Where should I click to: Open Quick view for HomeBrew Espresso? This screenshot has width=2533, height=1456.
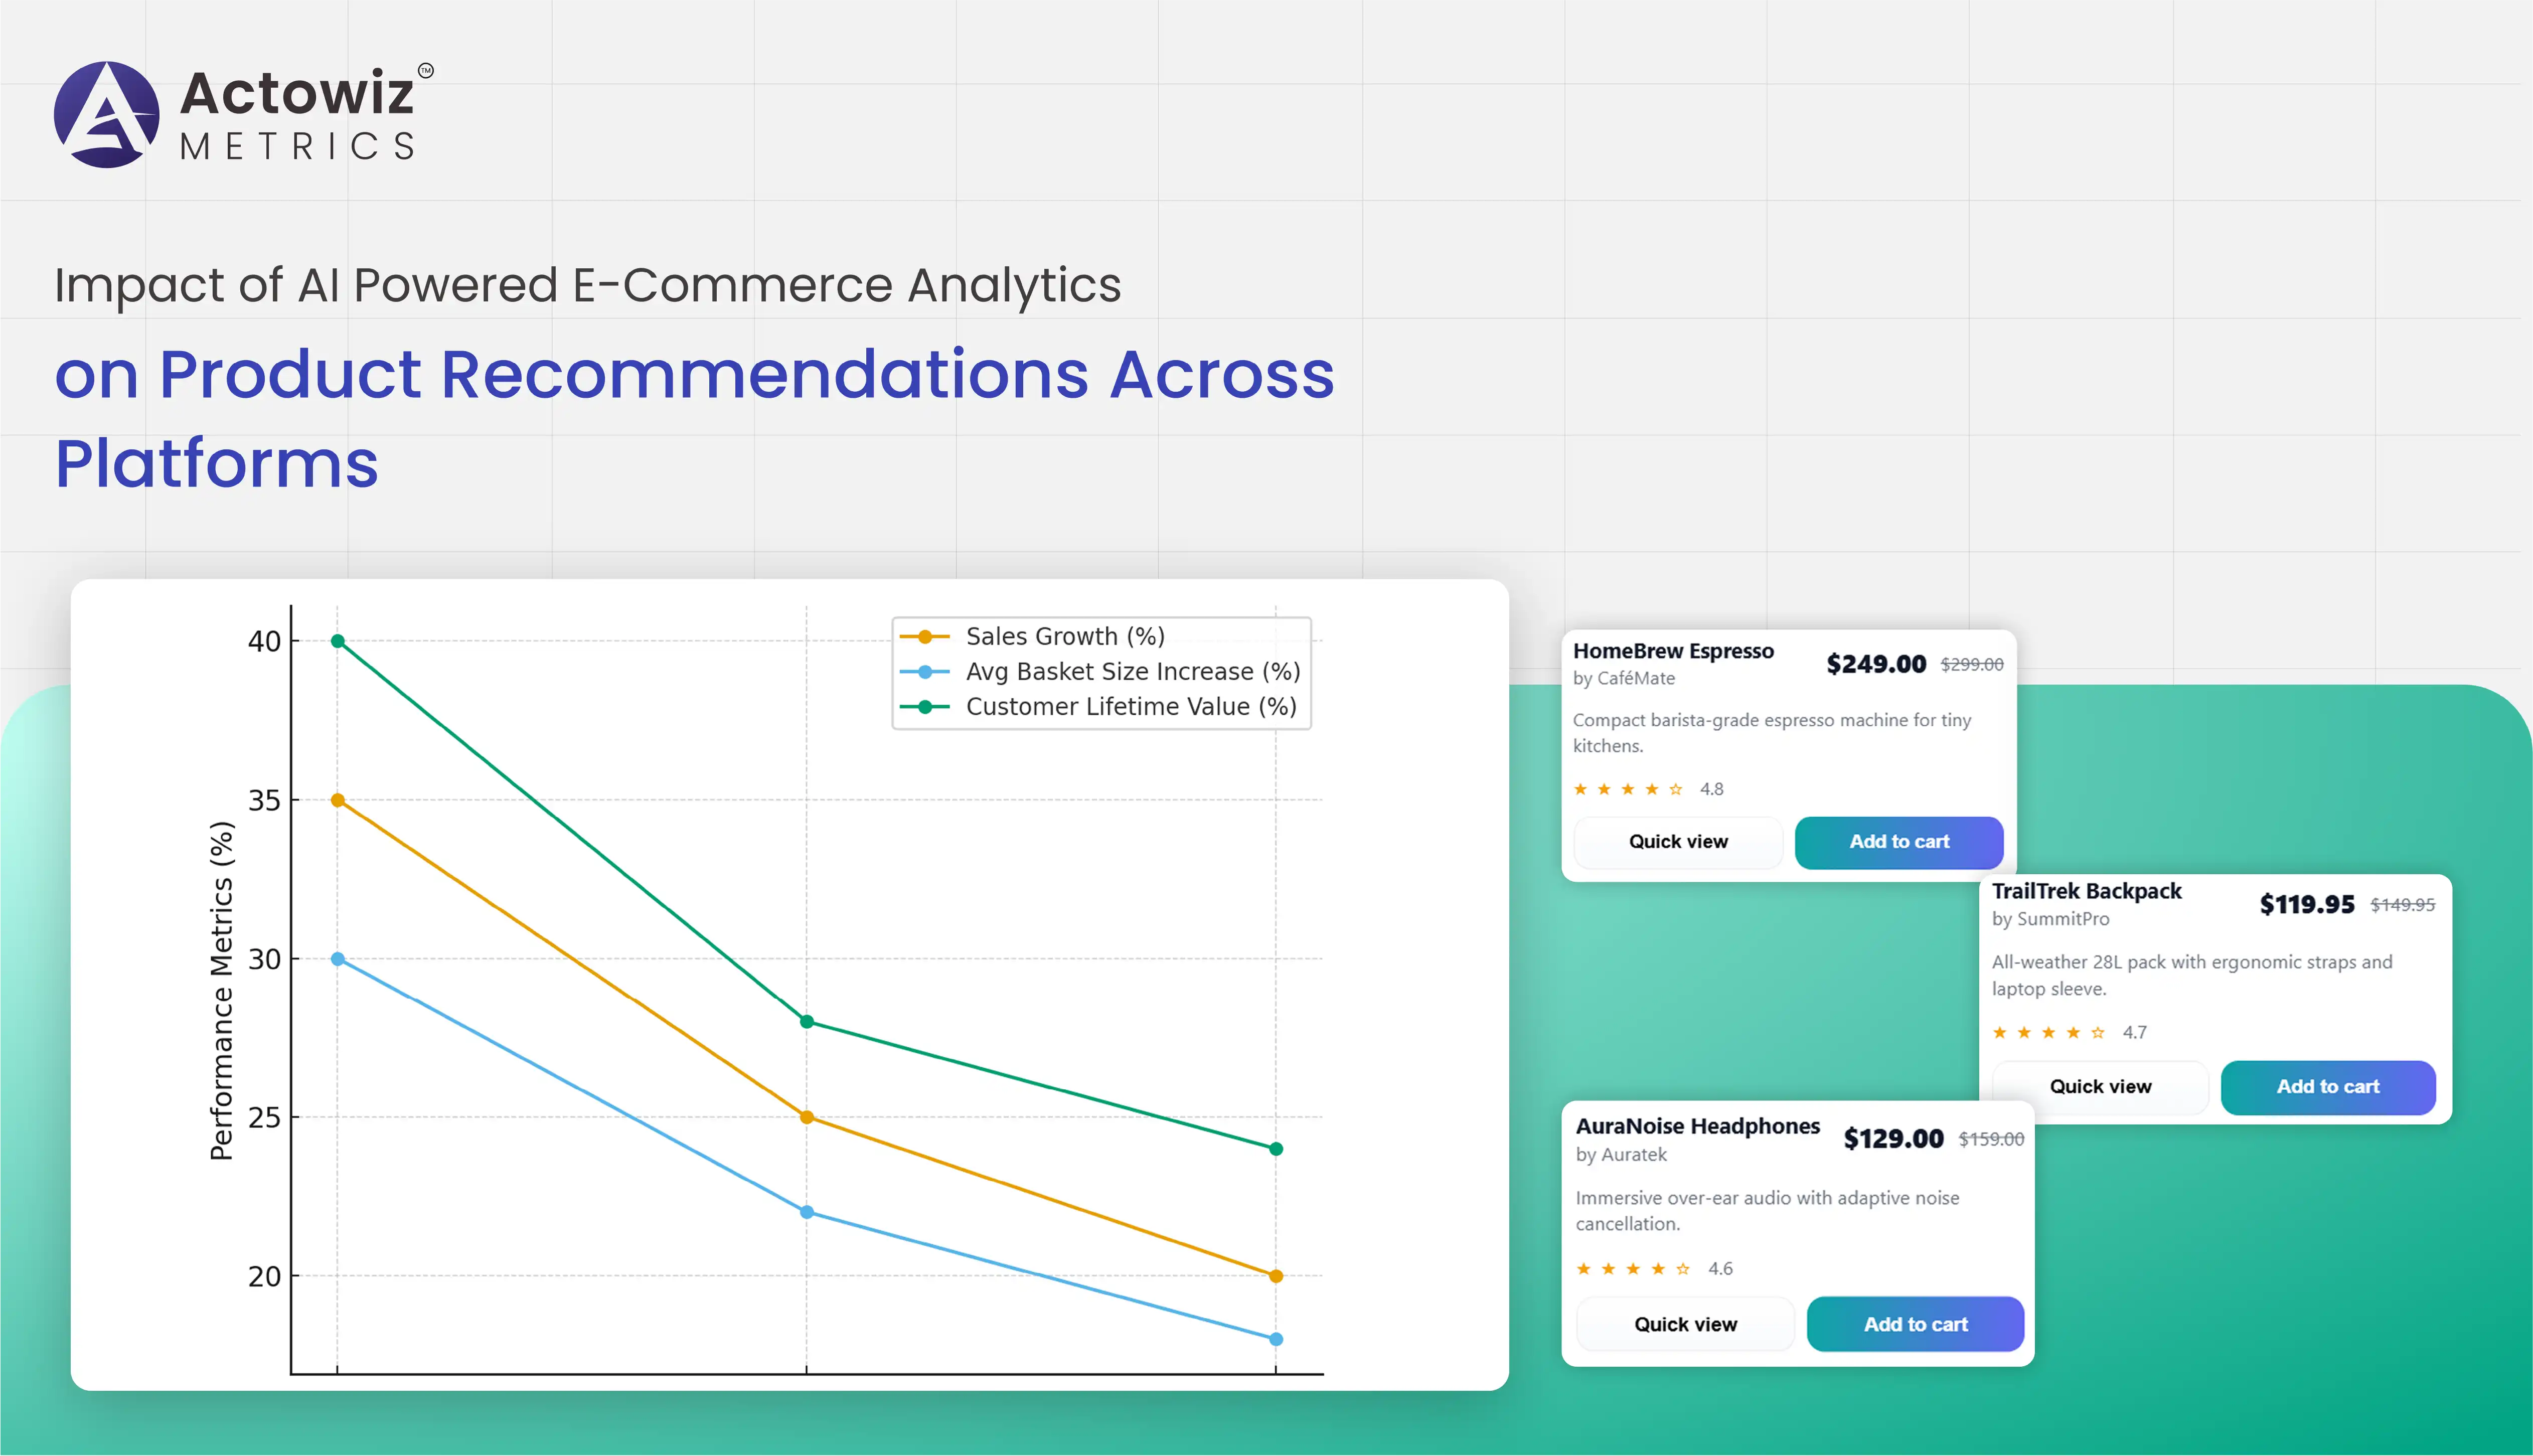(1678, 842)
